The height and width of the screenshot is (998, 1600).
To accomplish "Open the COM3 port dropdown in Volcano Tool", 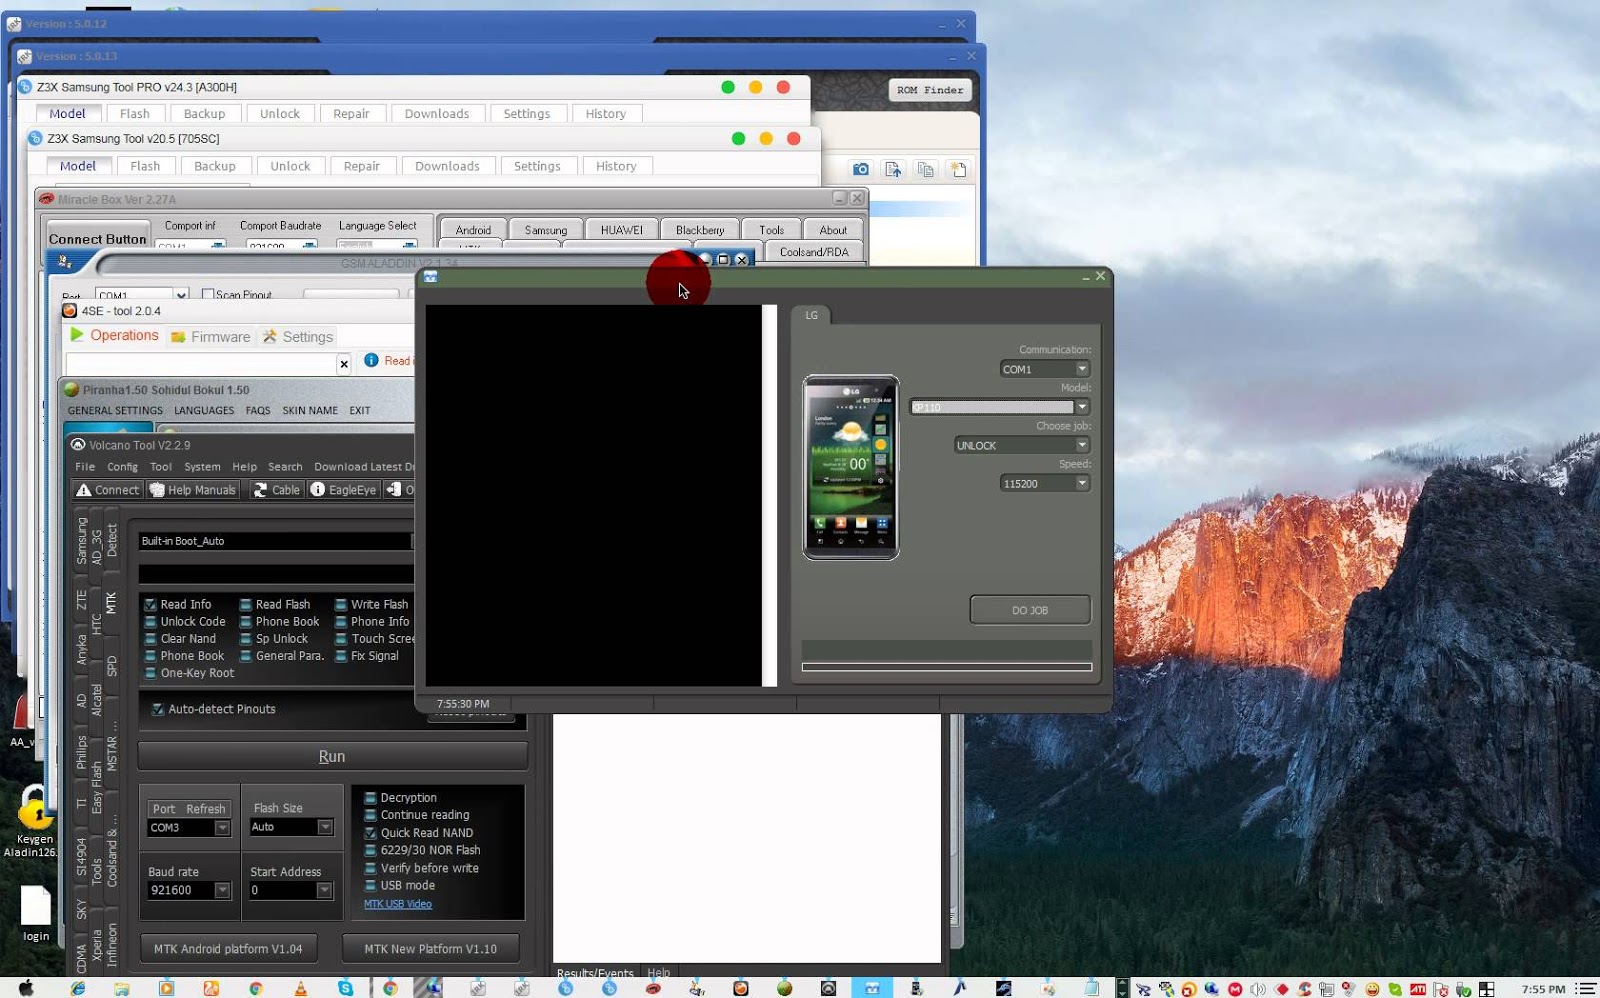I will [x=189, y=828].
